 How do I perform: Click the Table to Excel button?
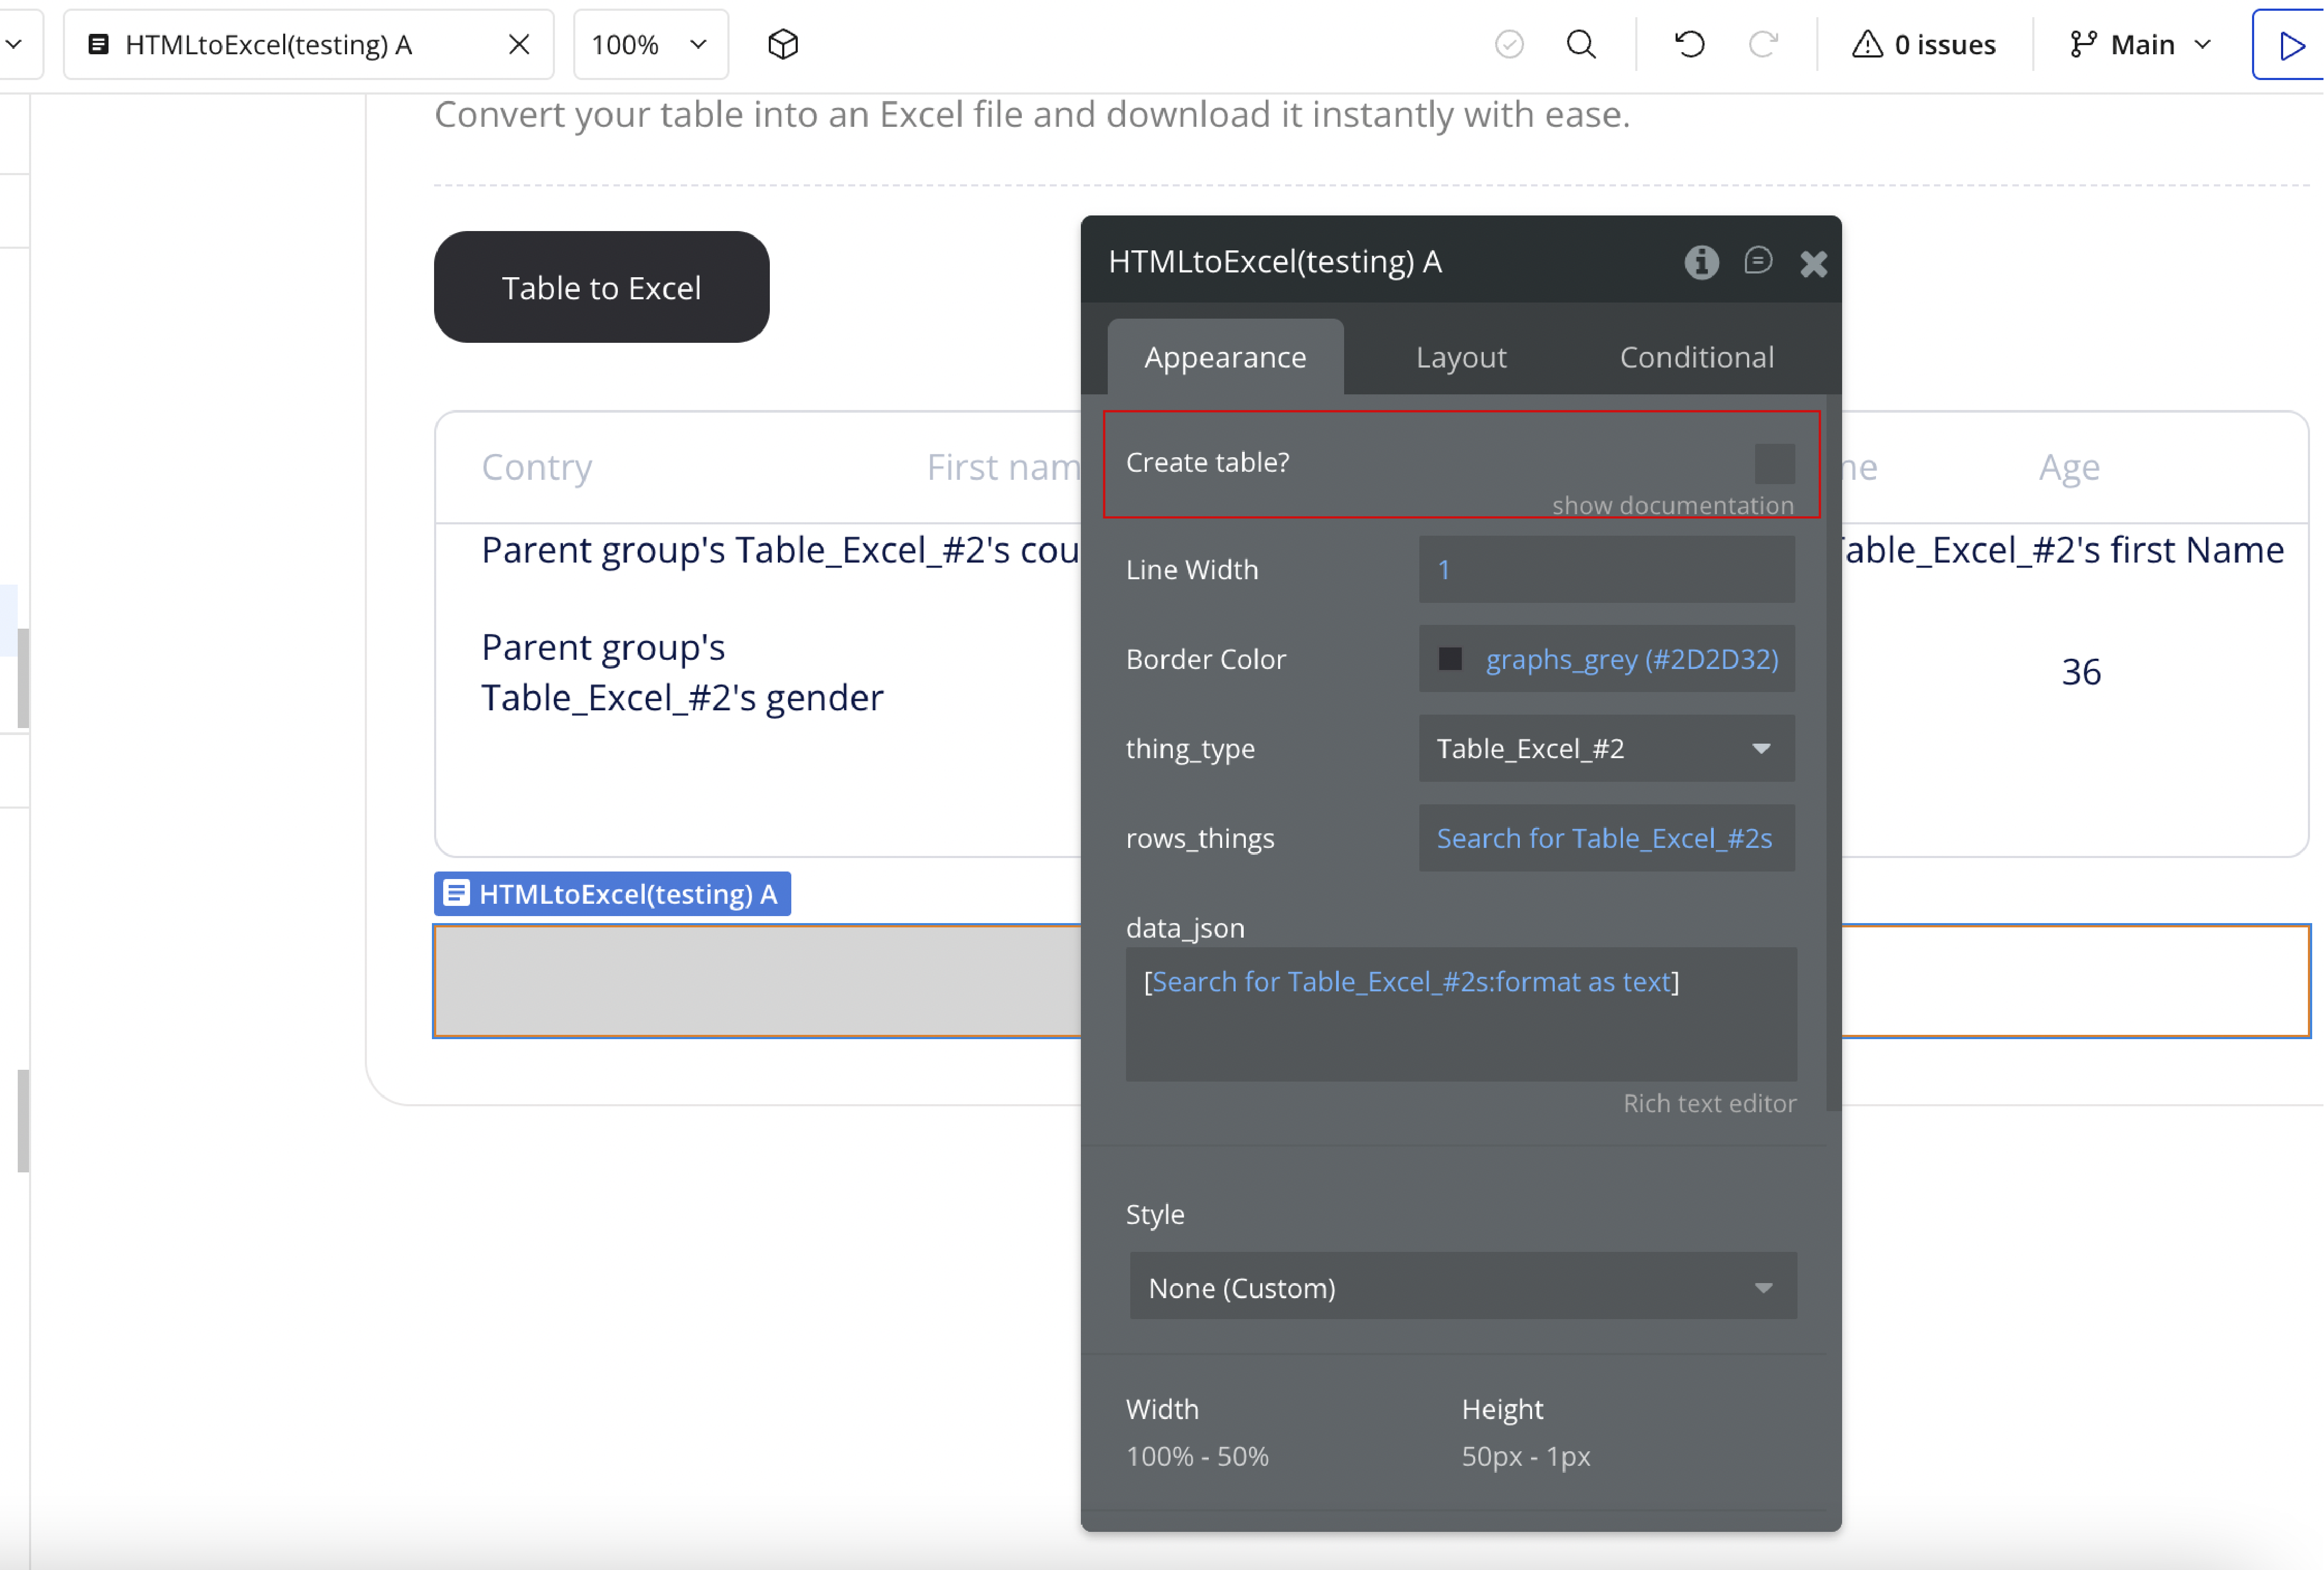[601, 287]
